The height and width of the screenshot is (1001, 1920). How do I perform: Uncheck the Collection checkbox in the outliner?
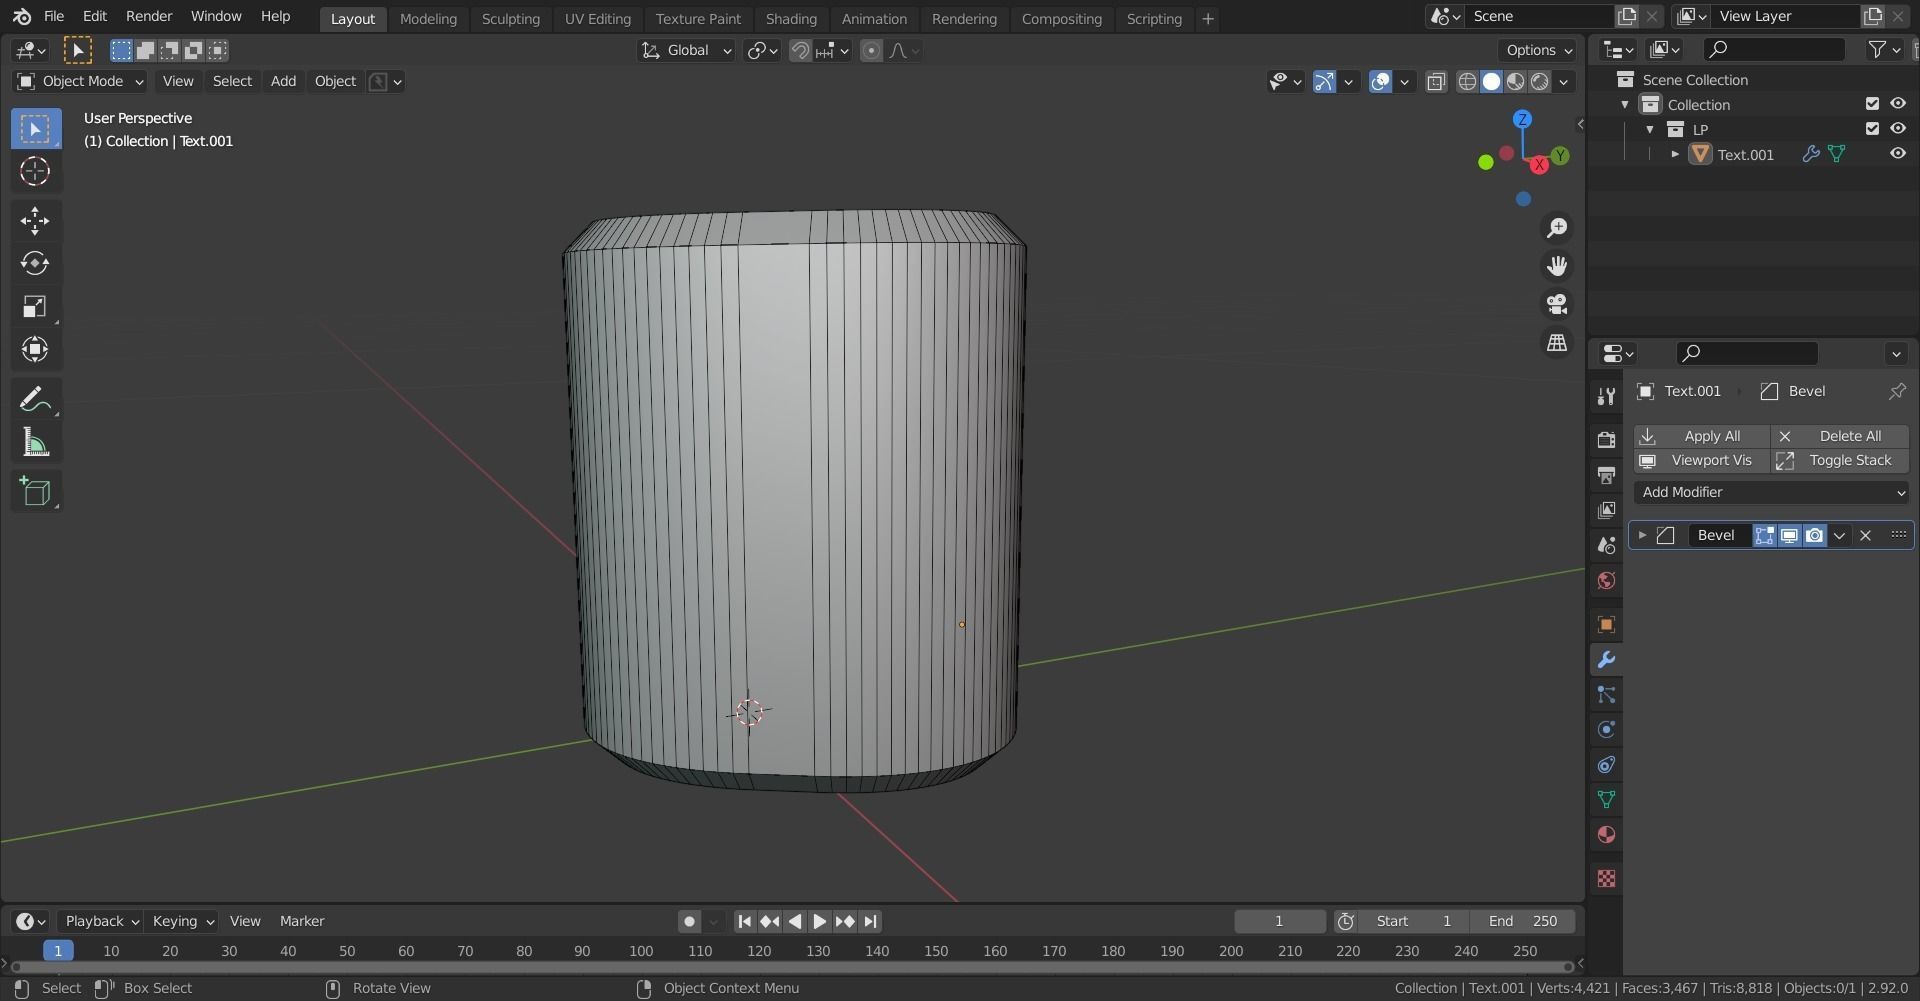pos(1872,103)
